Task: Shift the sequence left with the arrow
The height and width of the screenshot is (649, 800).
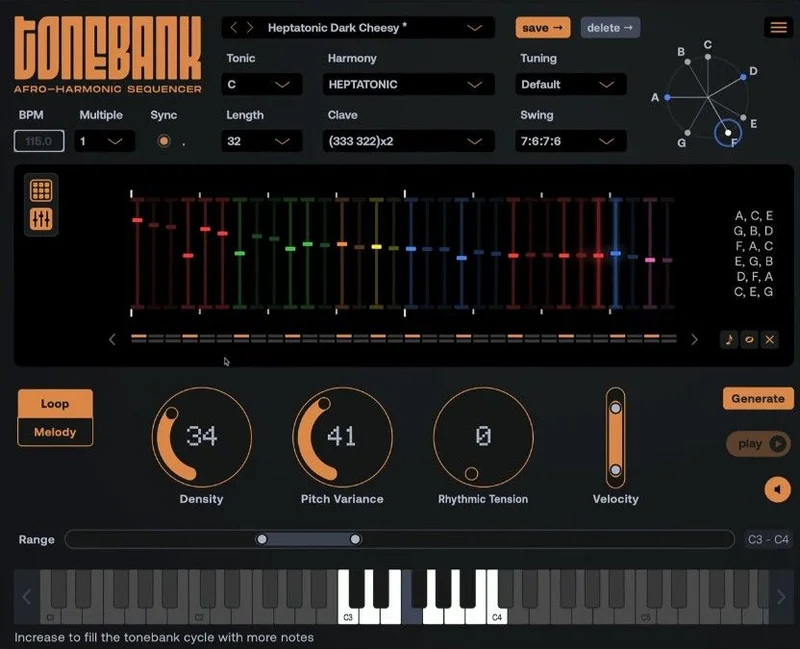Action: pos(112,339)
